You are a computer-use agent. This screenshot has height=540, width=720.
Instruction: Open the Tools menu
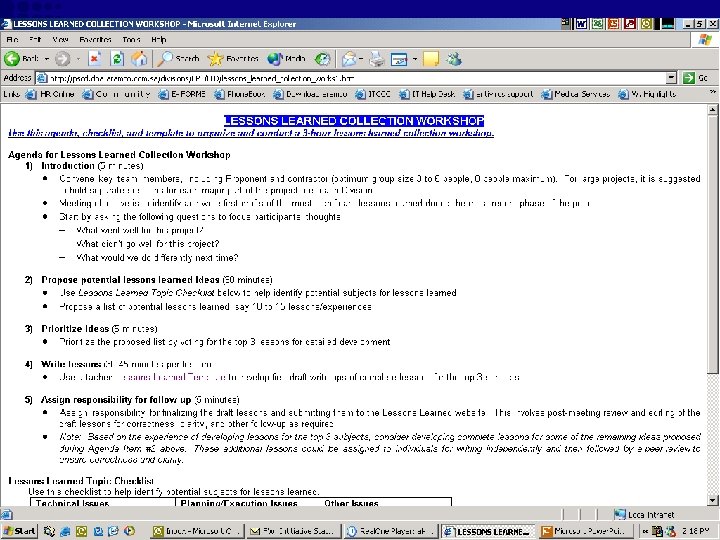131,39
